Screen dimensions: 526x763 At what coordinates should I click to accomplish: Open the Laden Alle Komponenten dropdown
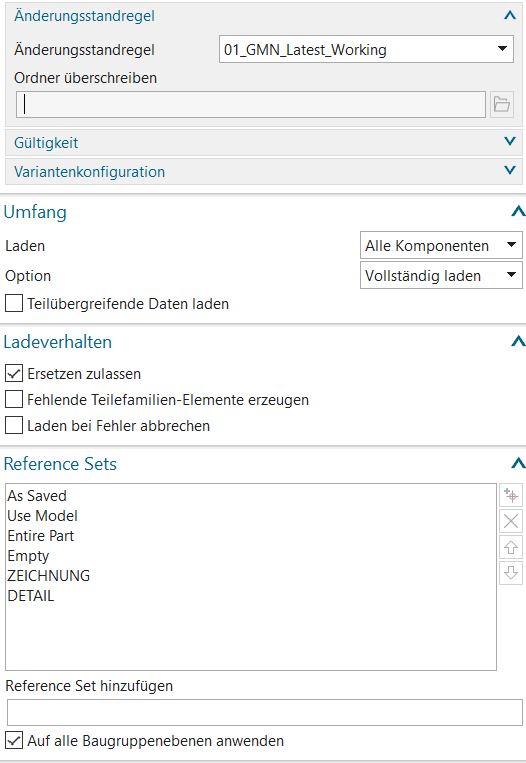[x=441, y=245]
